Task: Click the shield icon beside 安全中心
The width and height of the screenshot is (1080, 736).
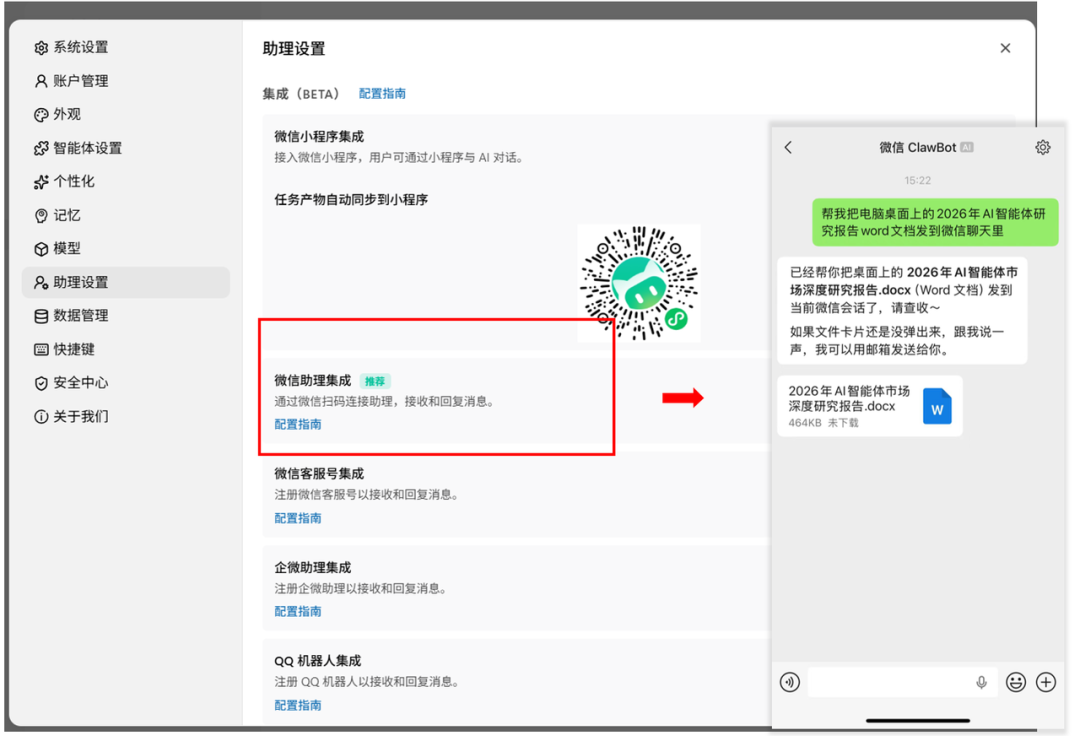Action: [41, 383]
